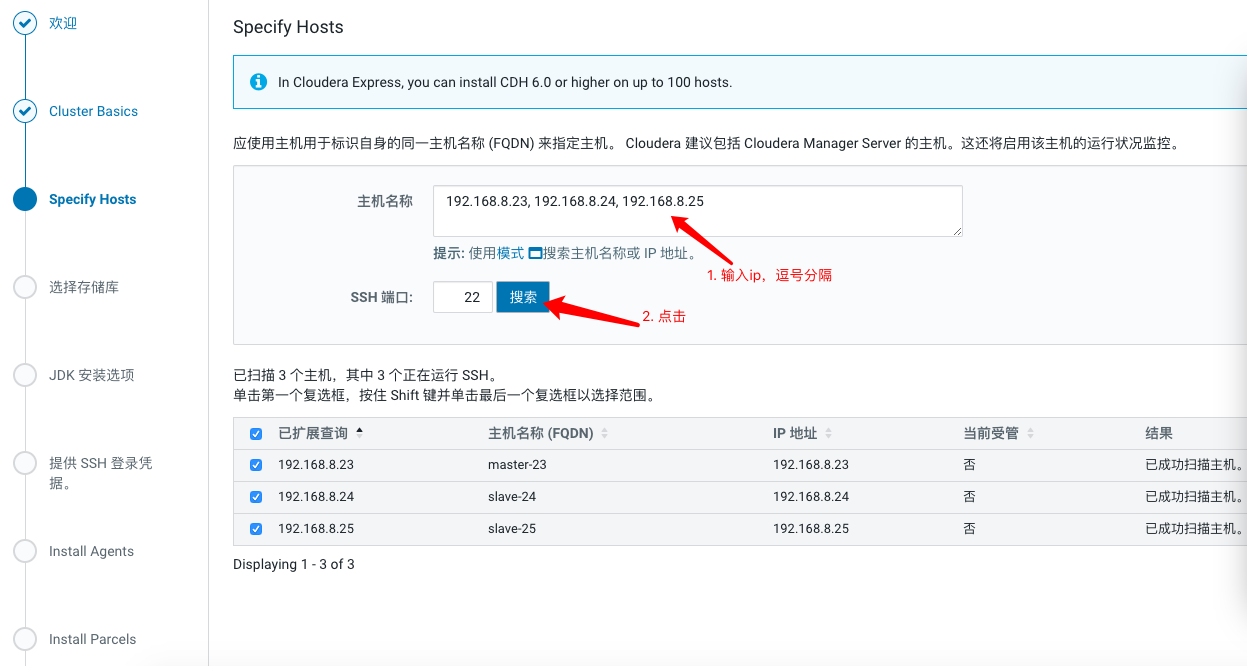Click the Cluster Basics checkmark circle
The width and height of the screenshot is (1247, 666).
[x=25, y=111]
